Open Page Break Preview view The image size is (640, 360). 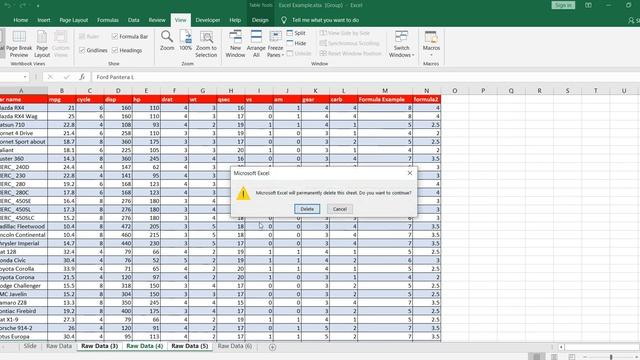coord(19,44)
